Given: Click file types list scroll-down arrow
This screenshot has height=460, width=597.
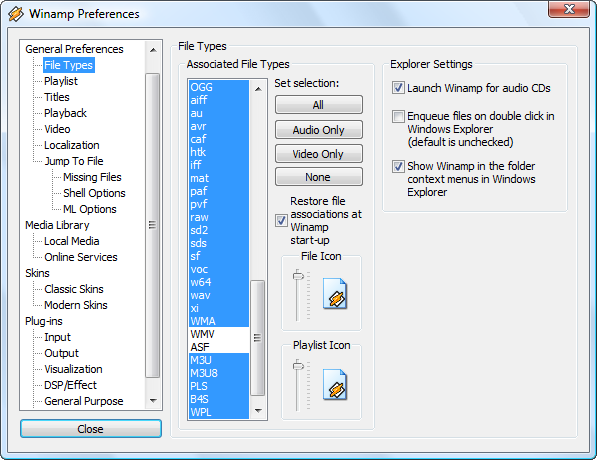Looking at the screenshot, I should click(x=258, y=410).
